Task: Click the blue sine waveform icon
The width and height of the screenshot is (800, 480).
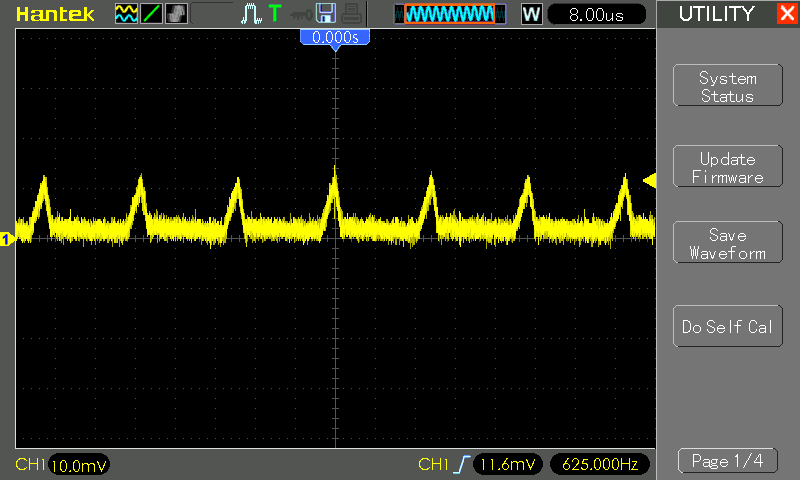Action: (x=126, y=14)
